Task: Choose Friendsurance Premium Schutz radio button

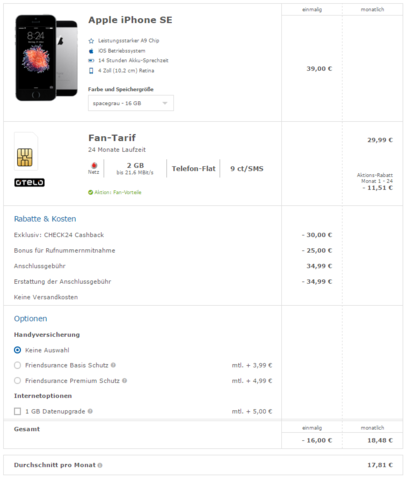Action: point(18,381)
